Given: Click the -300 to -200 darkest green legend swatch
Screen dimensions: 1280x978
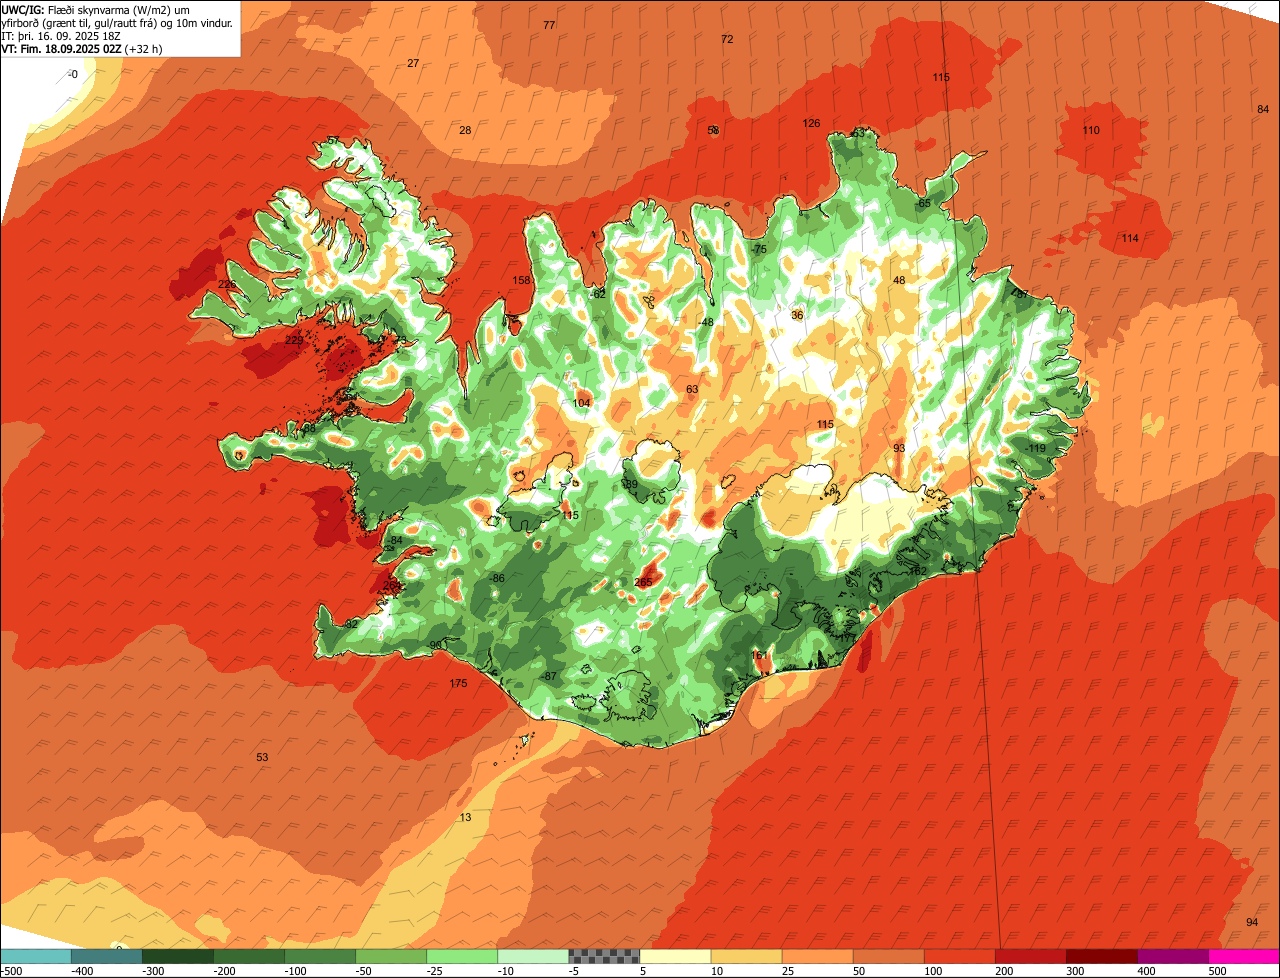Looking at the screenshot, I should (178, 956).
